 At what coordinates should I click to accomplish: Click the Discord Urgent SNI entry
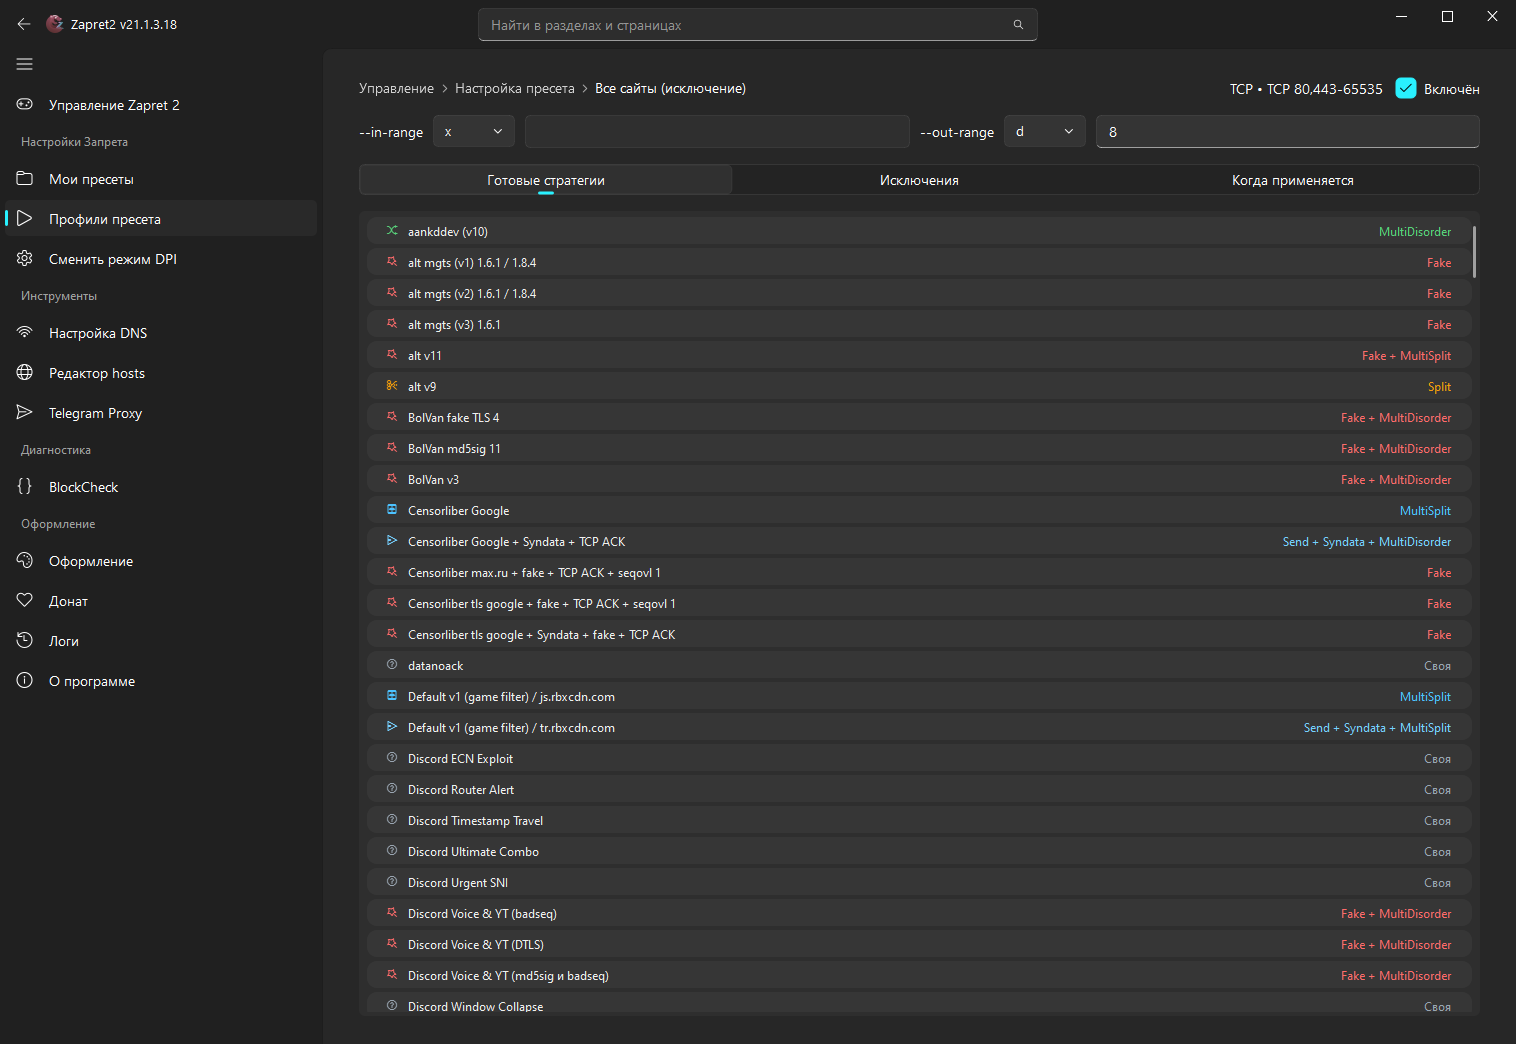click(919, 882)
